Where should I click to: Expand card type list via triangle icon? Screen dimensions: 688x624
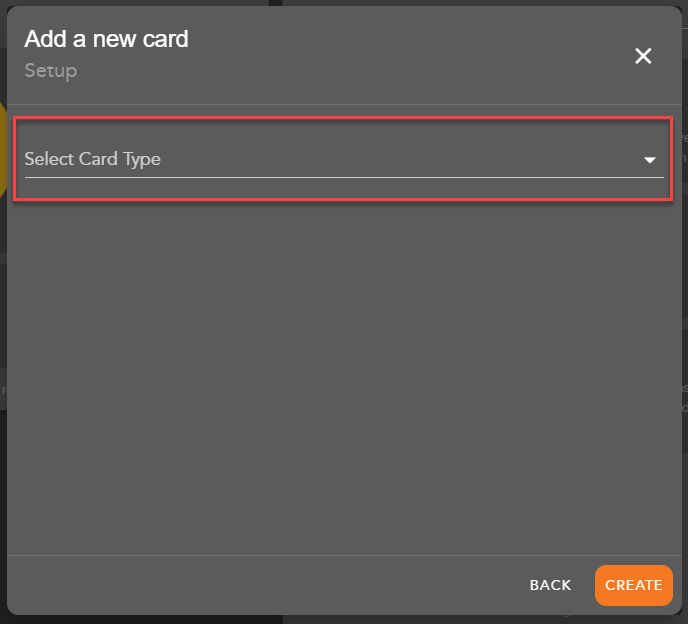(650, 160)
